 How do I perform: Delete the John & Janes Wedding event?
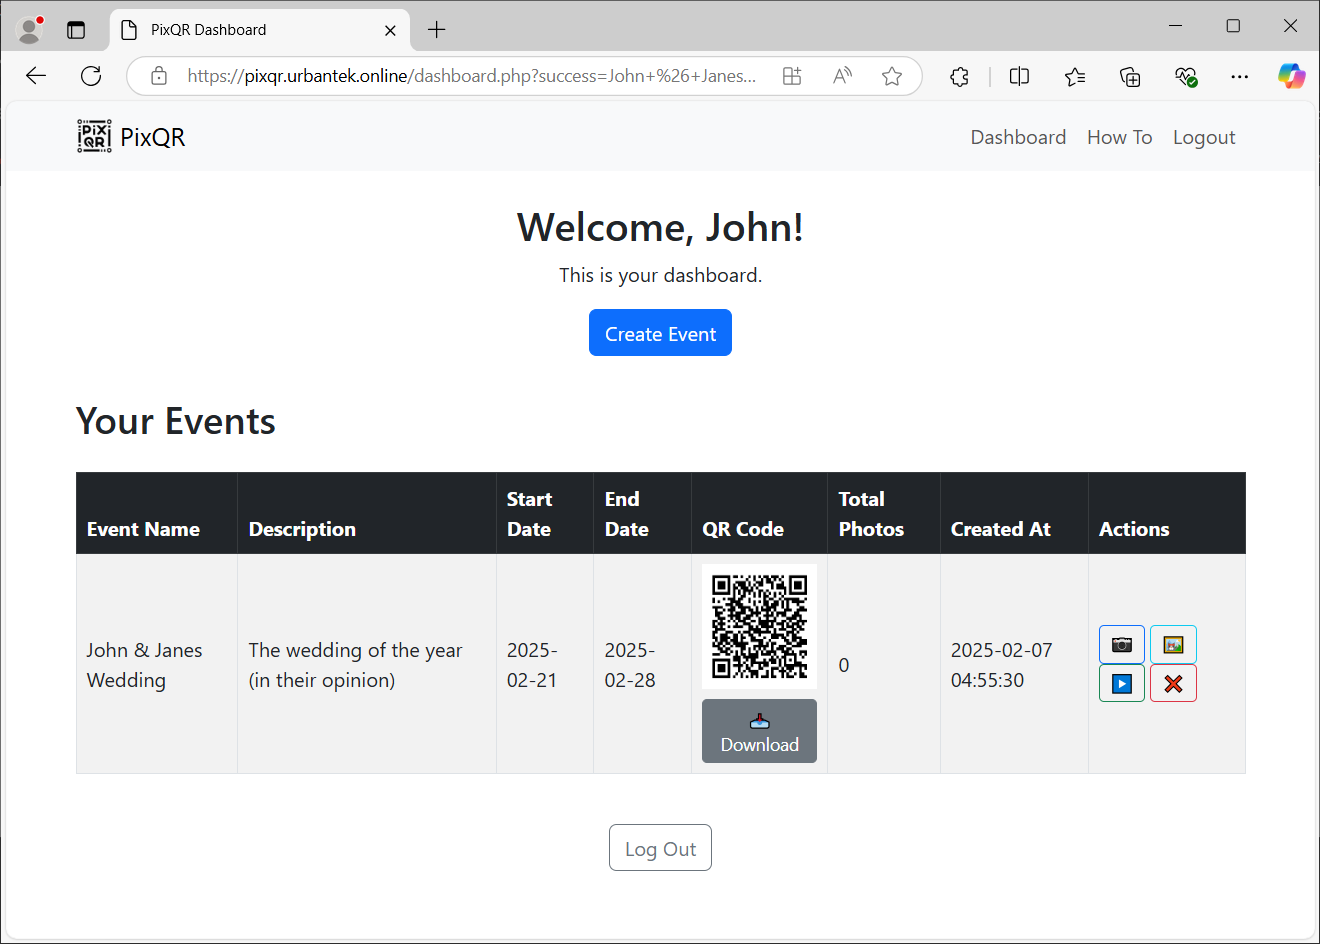click(1173, 683)
